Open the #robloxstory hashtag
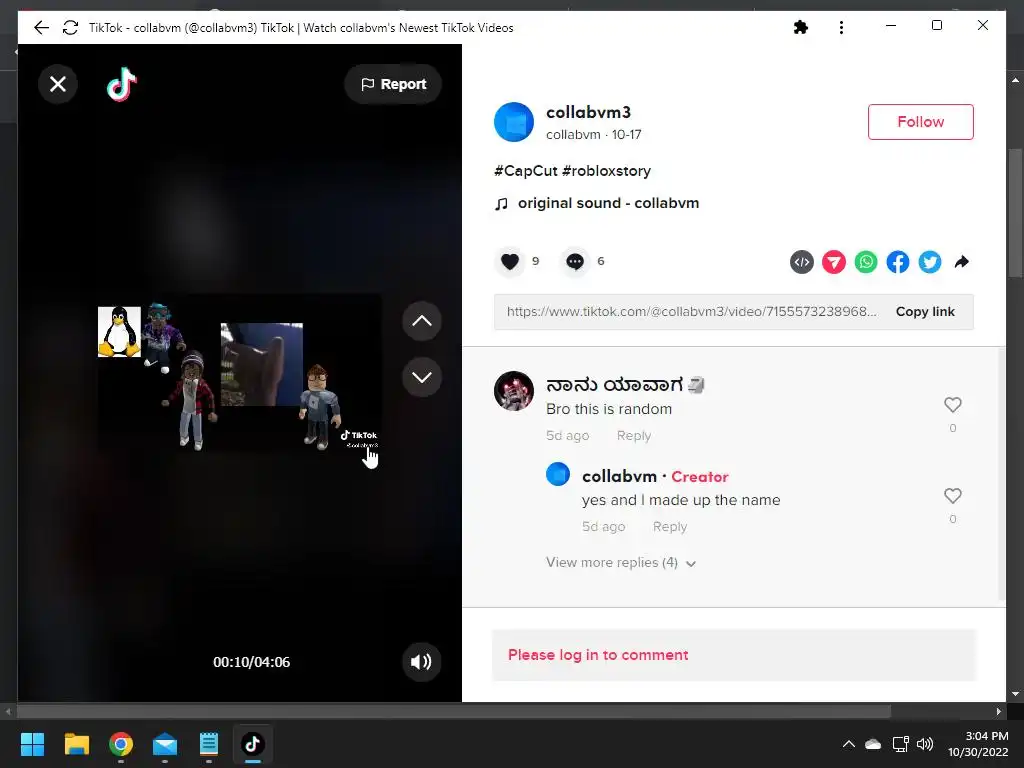 [x=606, y=171]
